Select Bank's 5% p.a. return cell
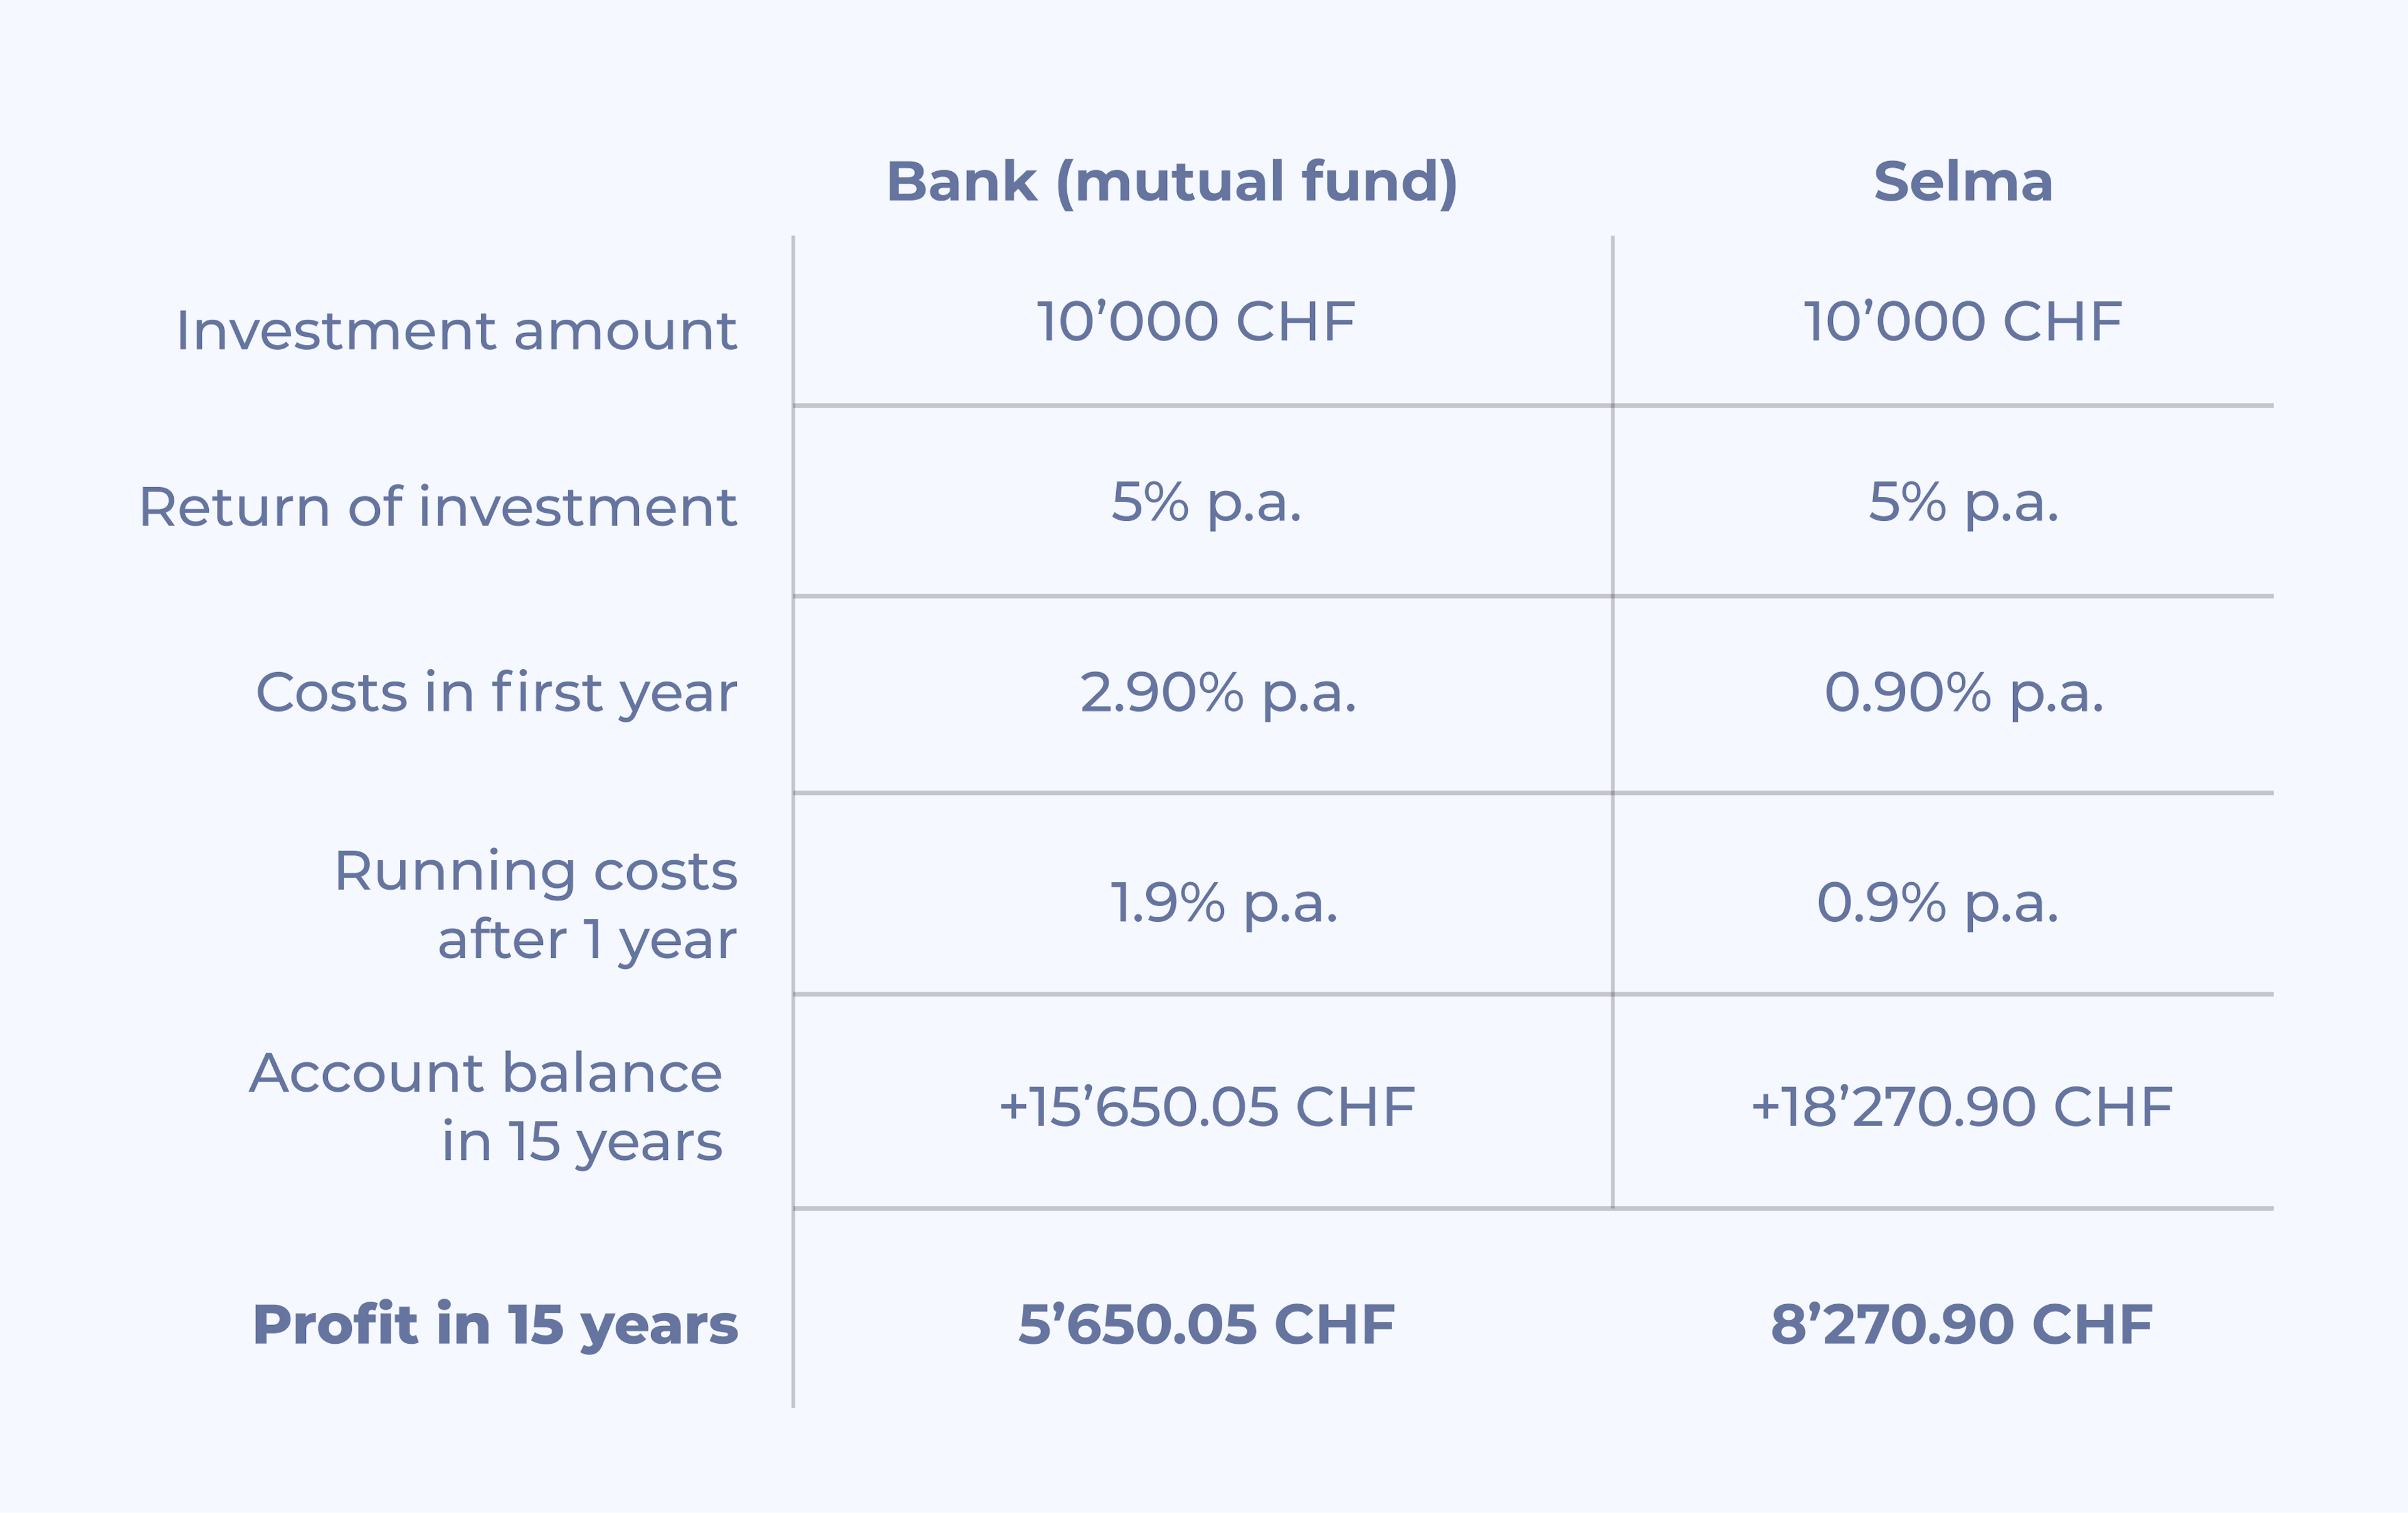The image size is (2408, 1513). coord(1207,503)
